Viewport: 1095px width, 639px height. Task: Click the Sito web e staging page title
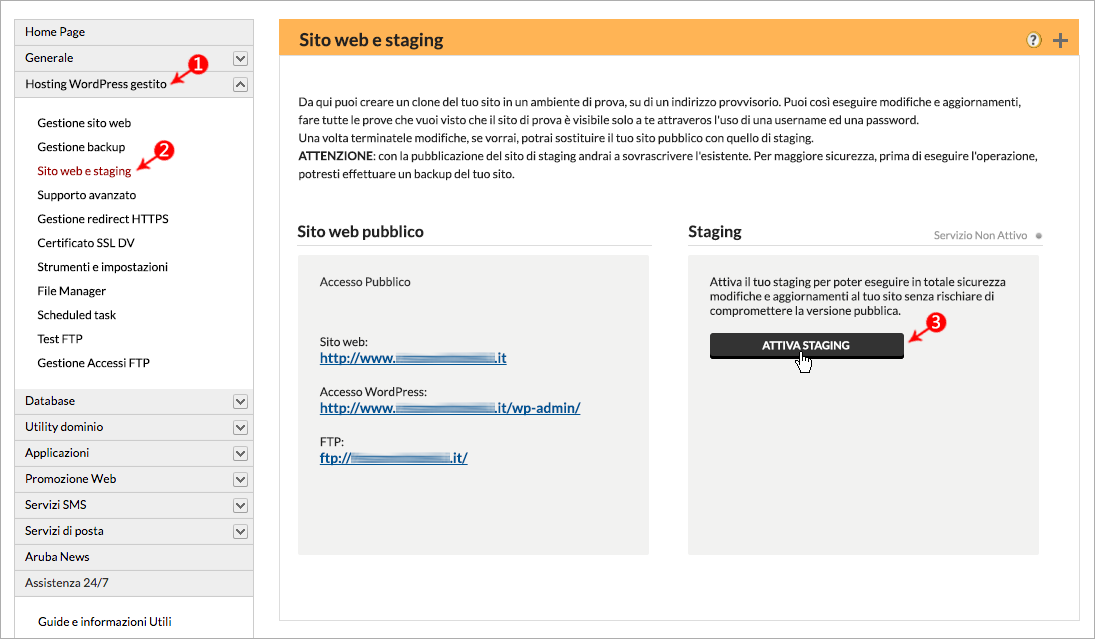(x=371, y=40)
